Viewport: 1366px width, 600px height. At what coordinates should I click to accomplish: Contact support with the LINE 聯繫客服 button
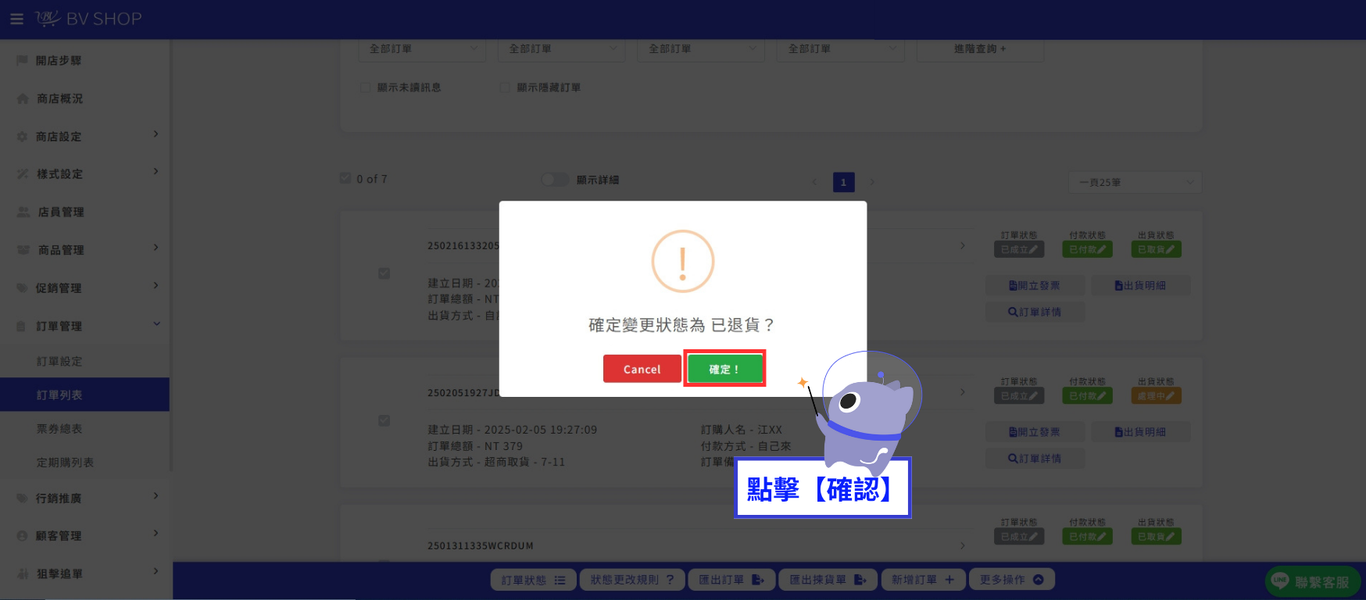coord(1313,582)
